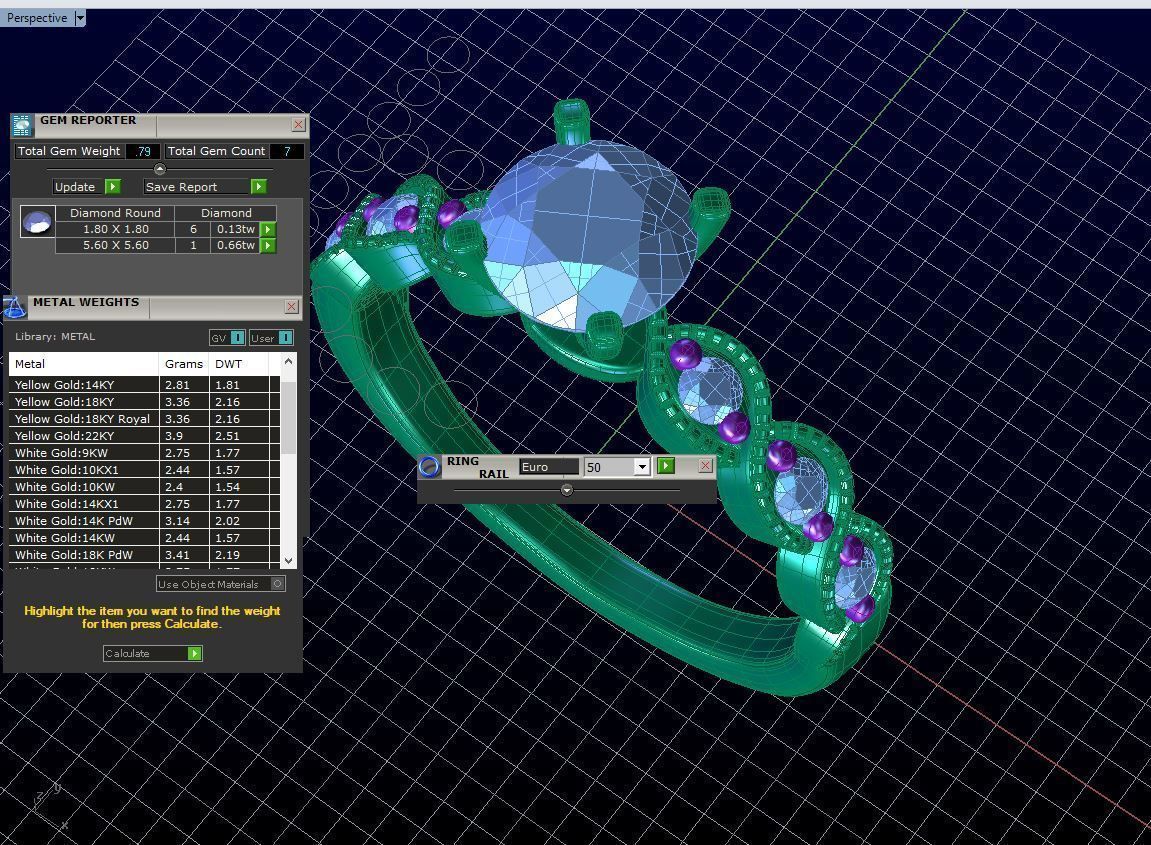Click the Diamond Round header cell
The height and width of the screenshot is (845, 1151).
pos(115,213)
